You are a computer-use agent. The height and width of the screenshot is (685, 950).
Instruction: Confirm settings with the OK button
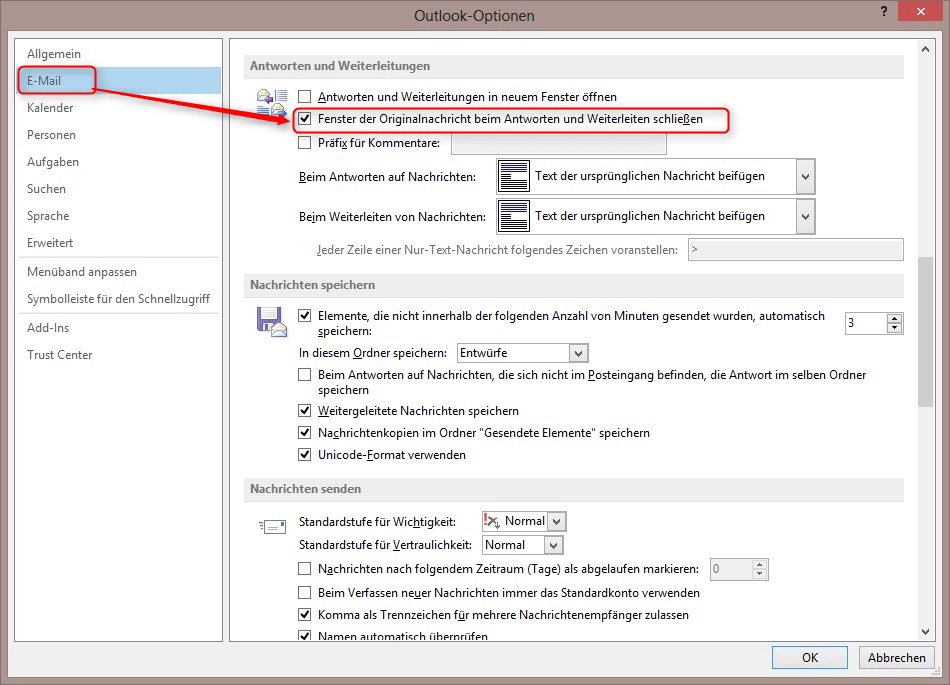point(809,658)
